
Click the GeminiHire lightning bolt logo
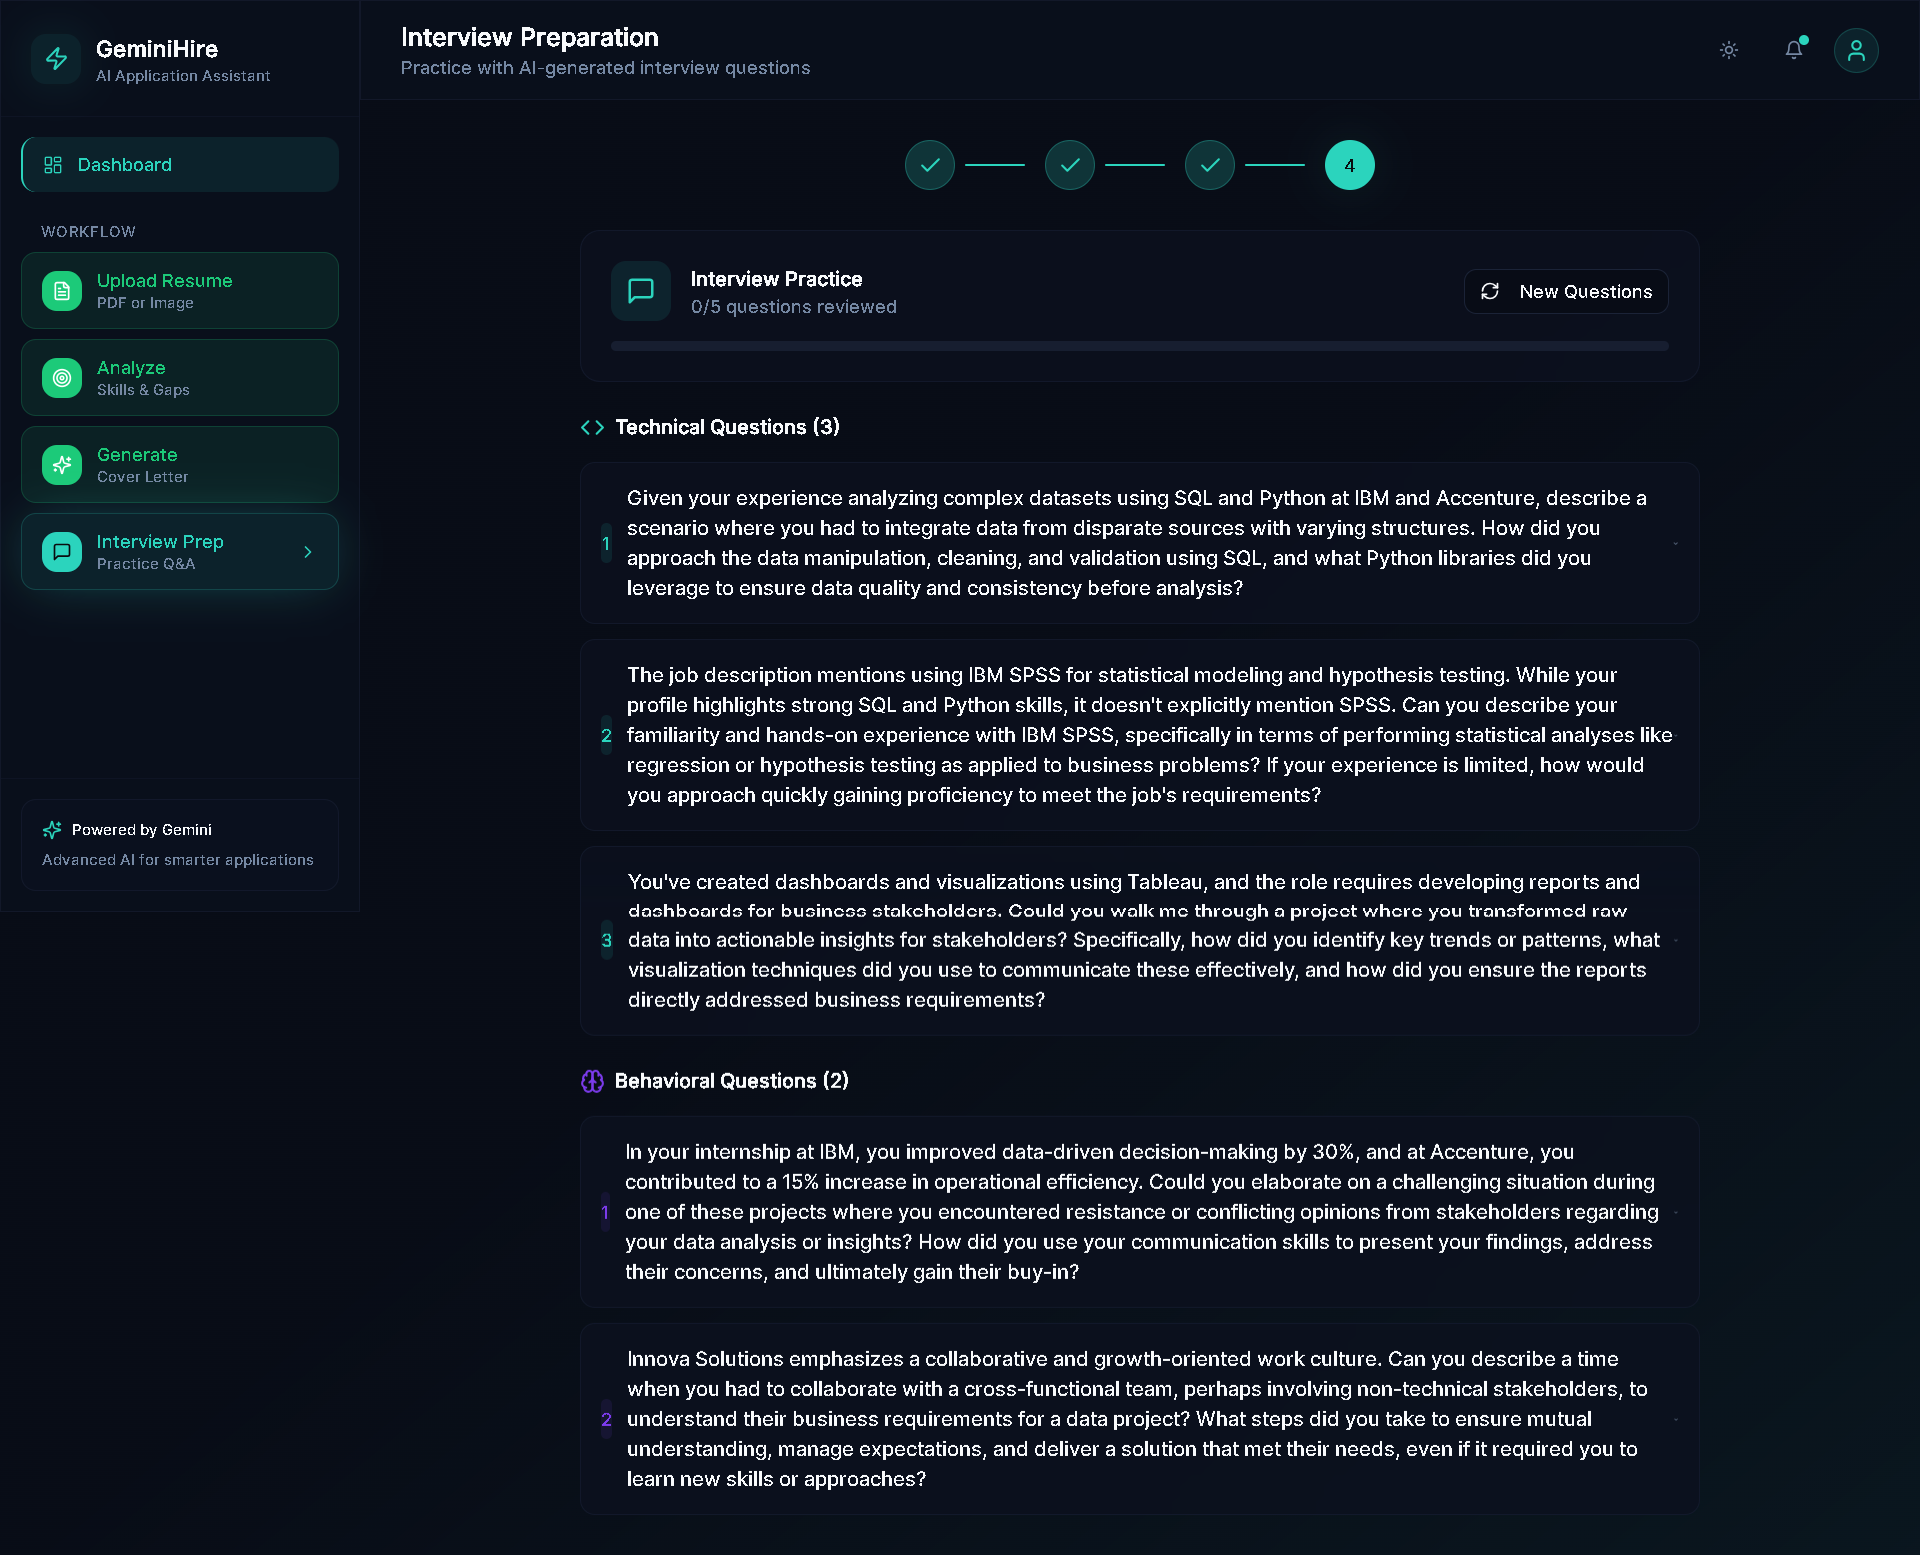click(56, 59)
